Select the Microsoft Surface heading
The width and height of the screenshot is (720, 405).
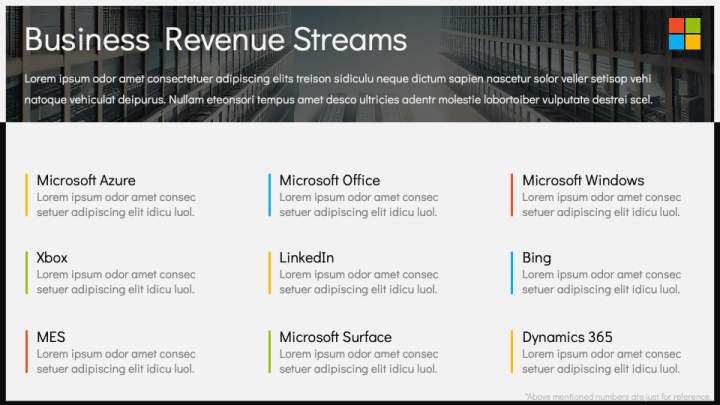(x=336, y=337)
